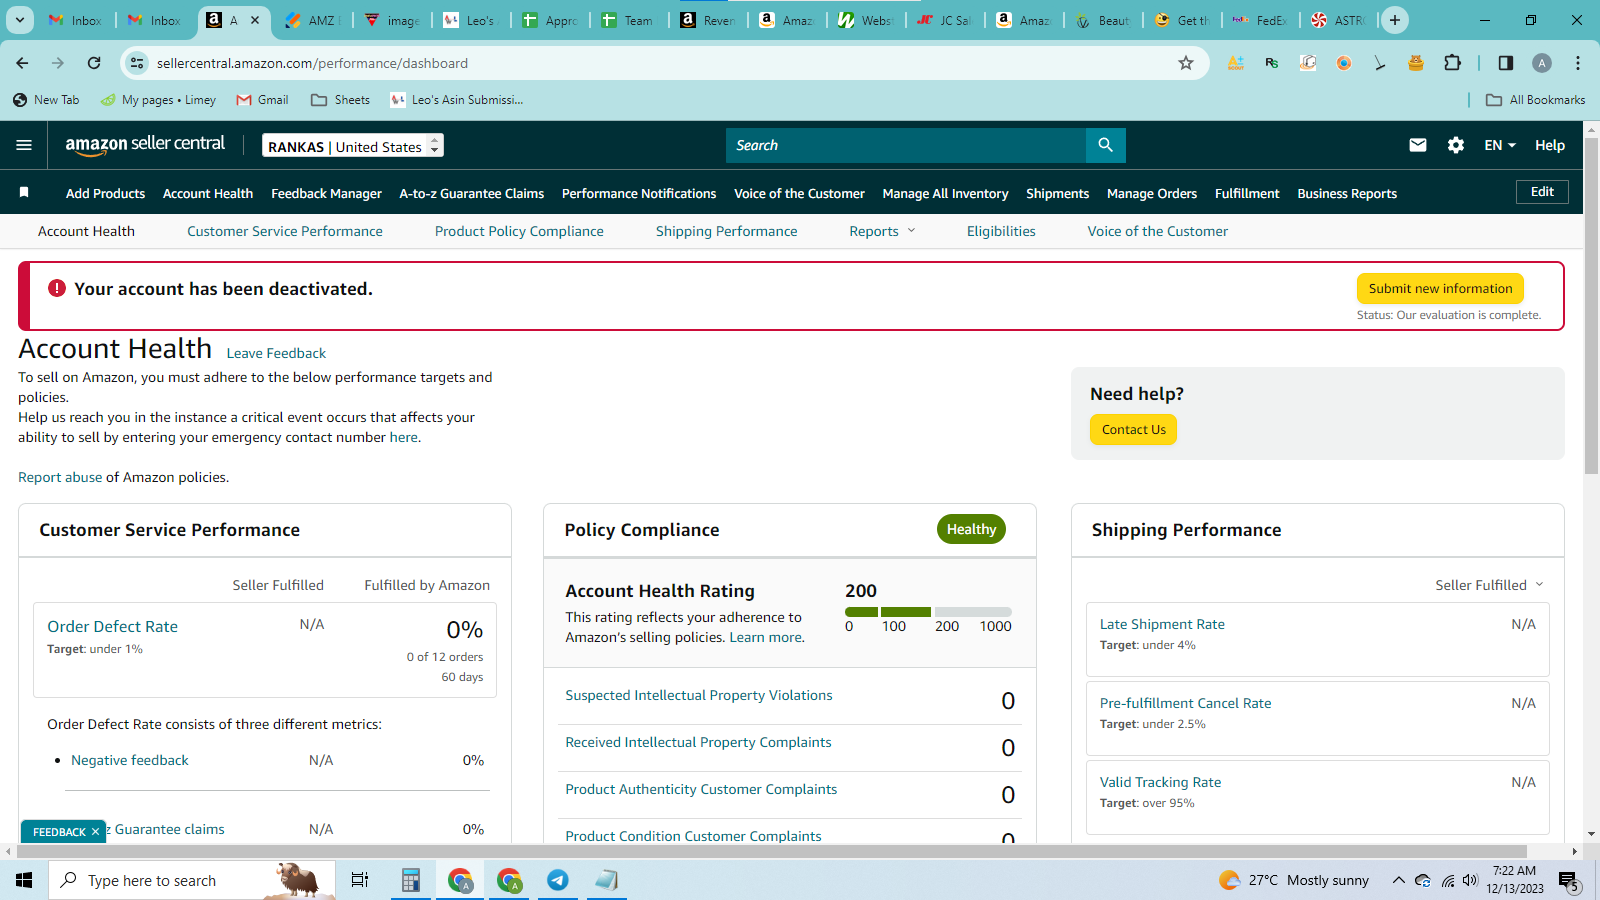Screen dimensions: 1600x900
Task: Open the EN language dropdown
Action: coord(1500,145)
